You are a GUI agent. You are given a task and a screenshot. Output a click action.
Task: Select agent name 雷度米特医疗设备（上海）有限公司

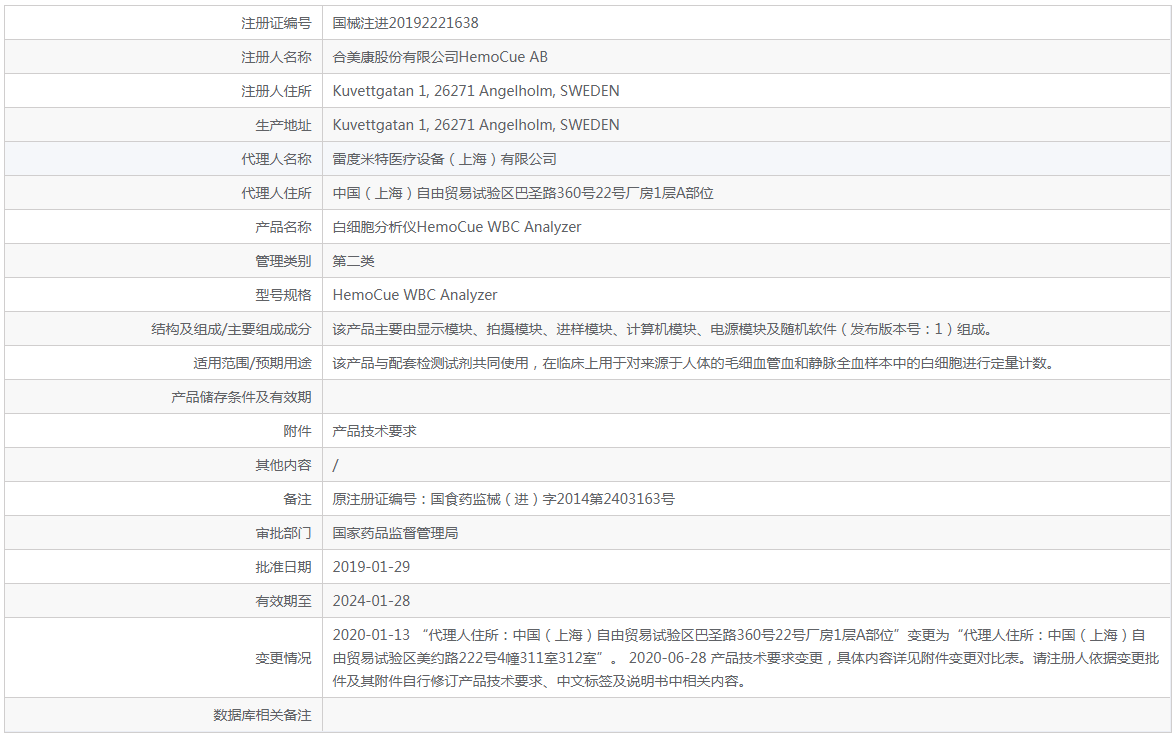[x=444, y=159]
